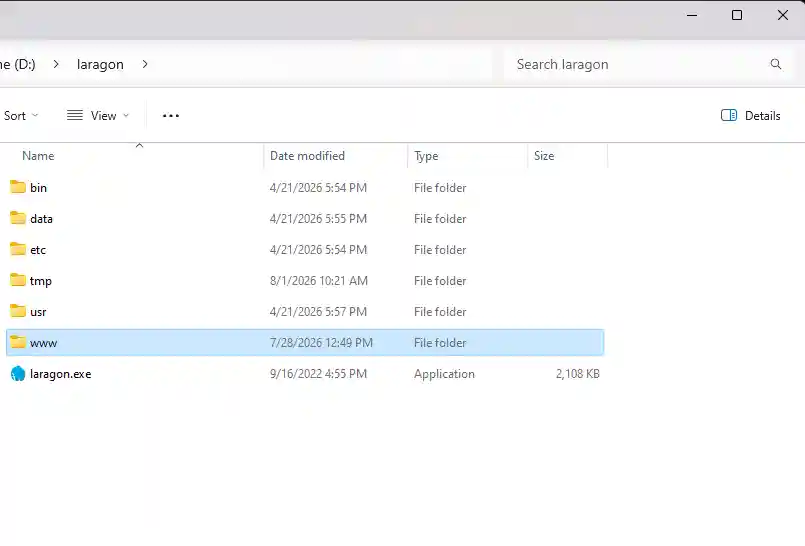Select the www folder icon
The image size is (805, 546).
pos(17,342)
